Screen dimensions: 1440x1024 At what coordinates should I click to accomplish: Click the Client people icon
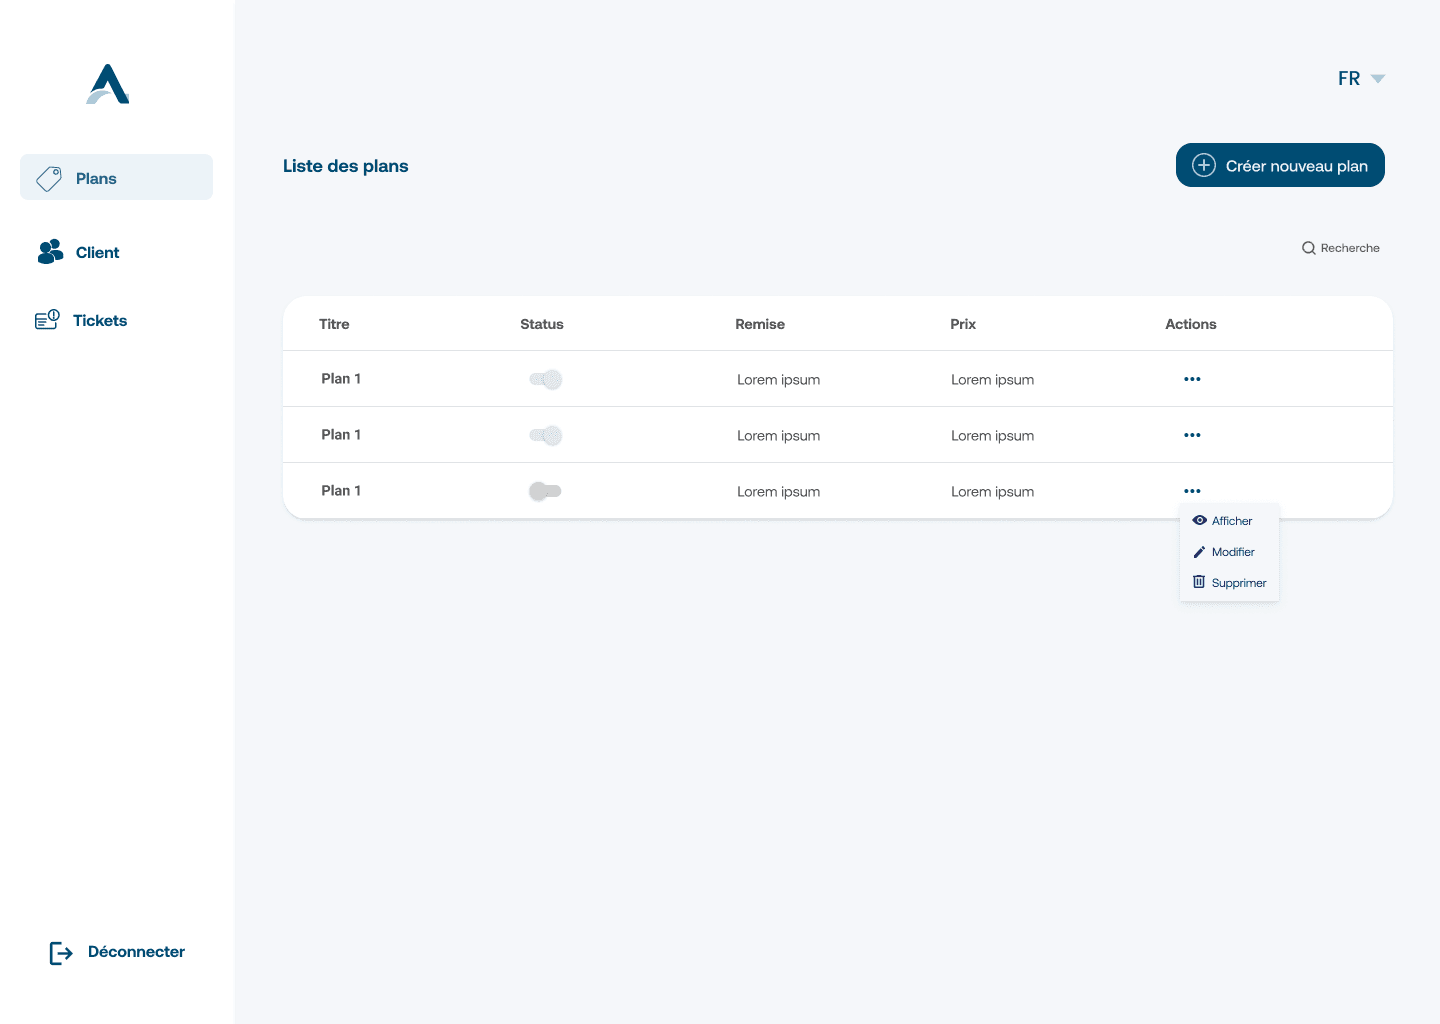click(x=50, y=252)
